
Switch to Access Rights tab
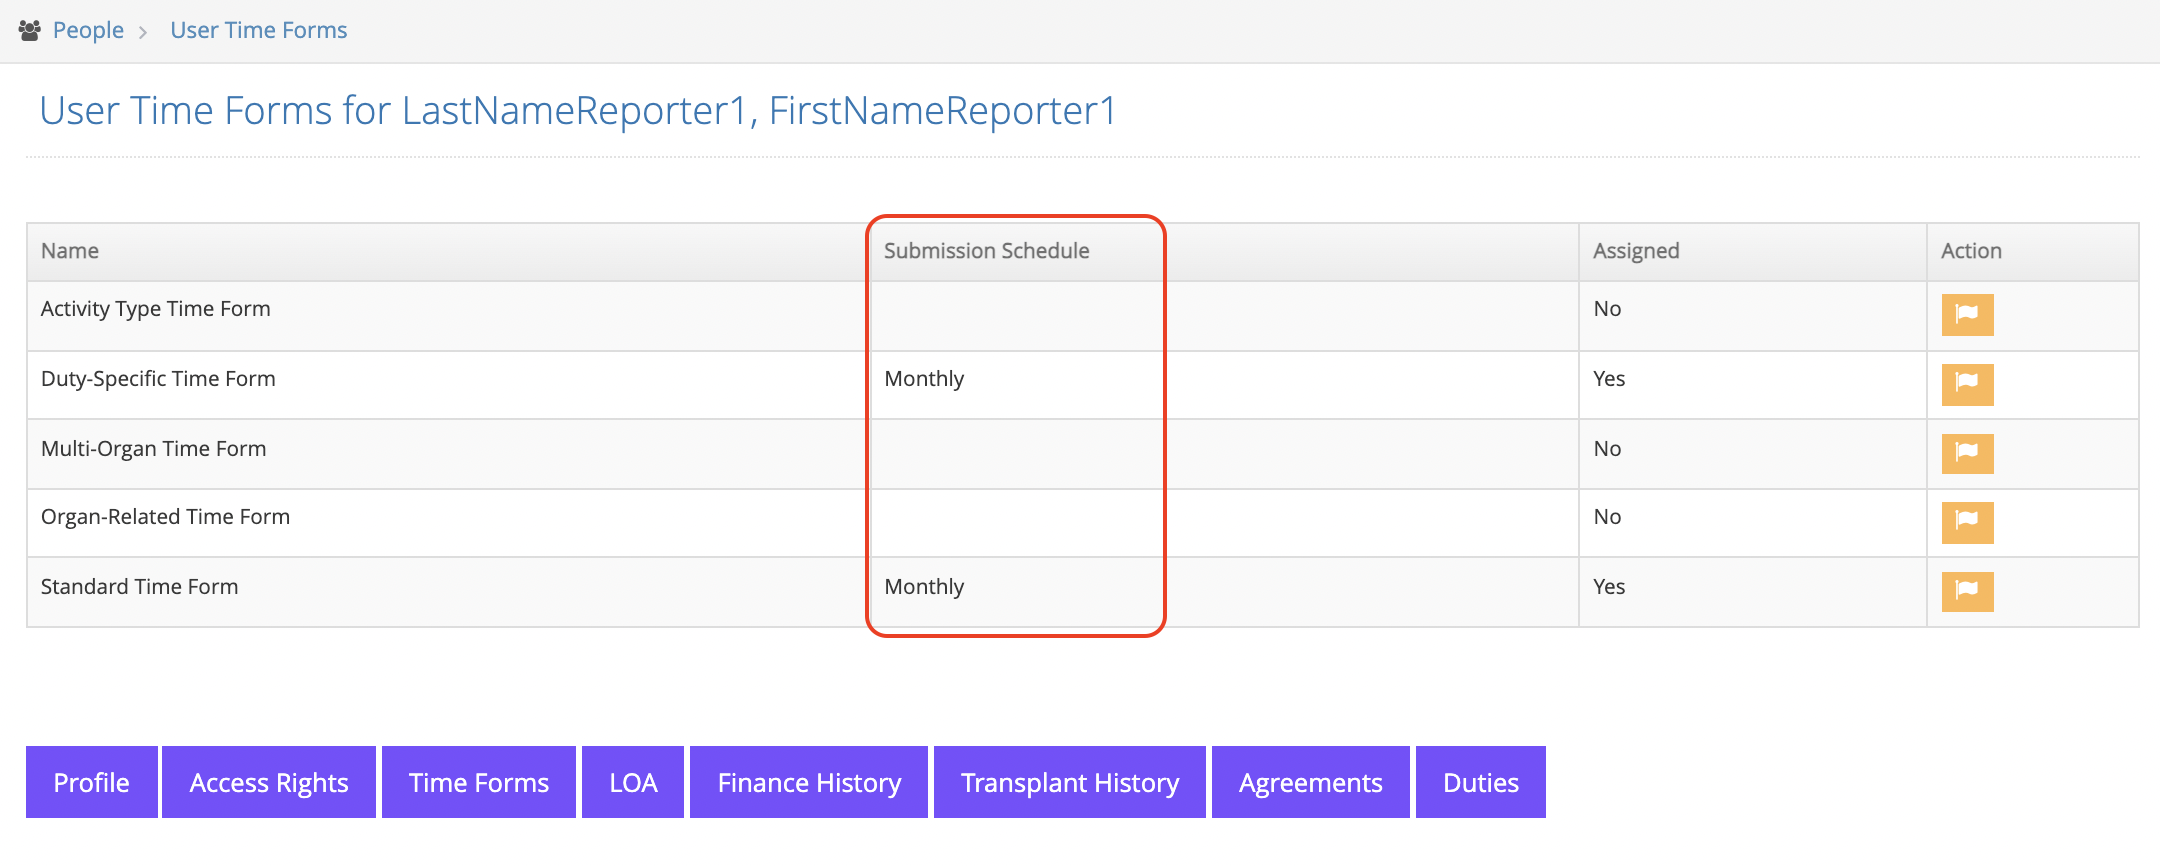tap(269, 782)
